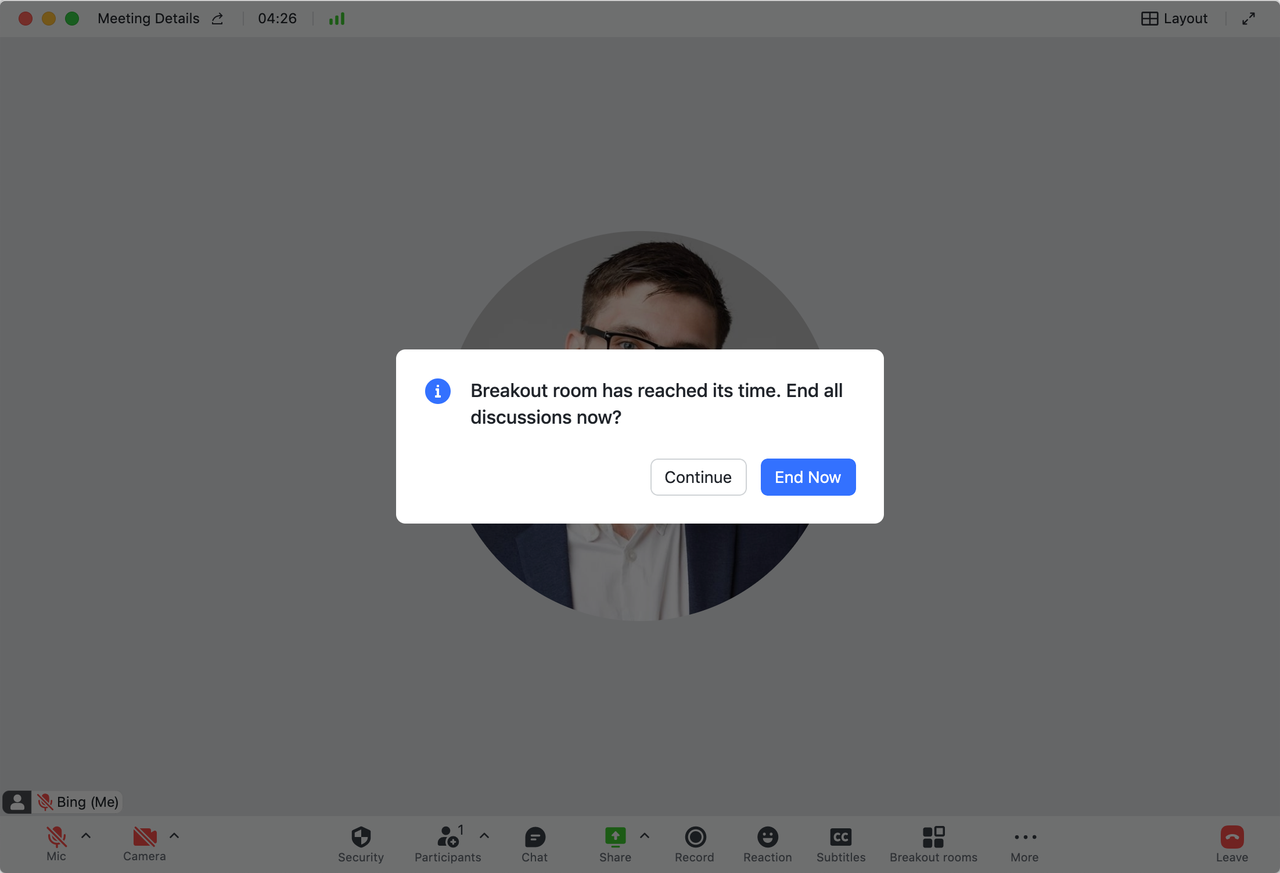Open Breakout rooms icon
Image resolution: width=1280 pixels, height=873 pixels.
click(x=933, y=837)
